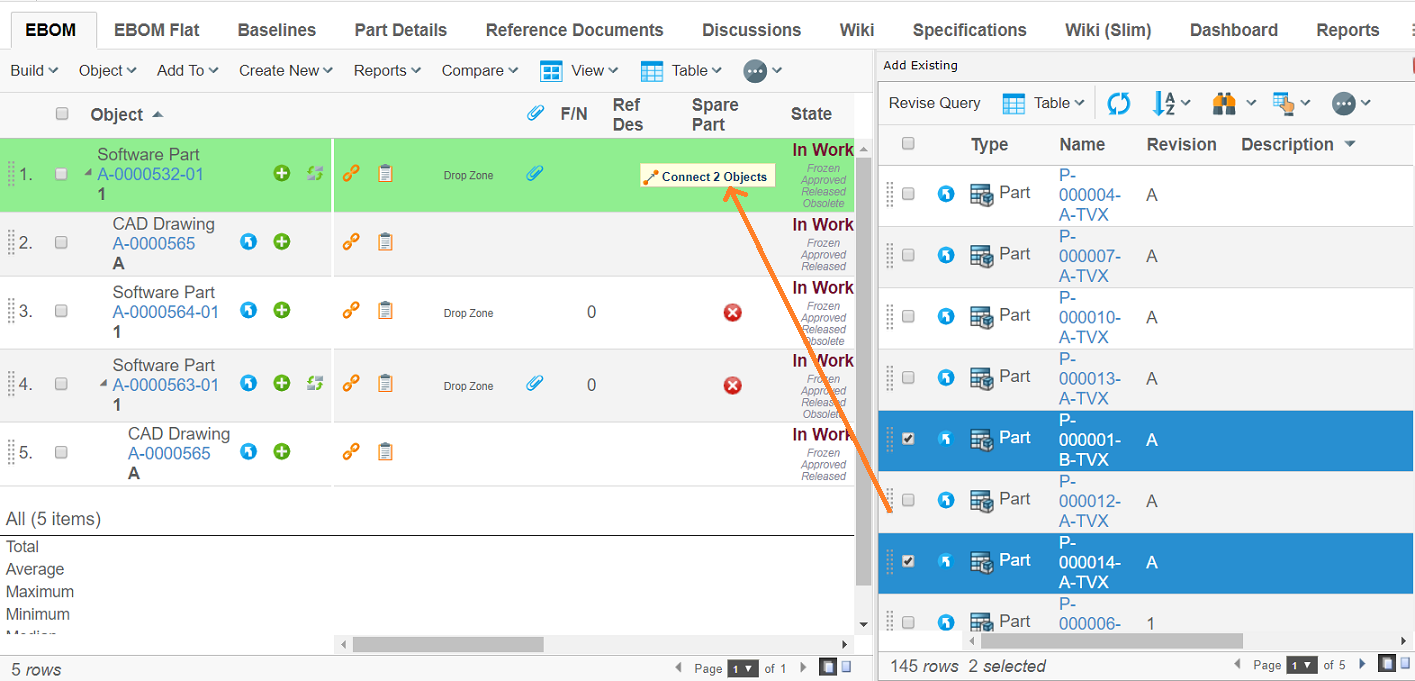Click clipboard icon in row 4
Viewport: 1415px width, 681px height.
(x=385, y=383)
